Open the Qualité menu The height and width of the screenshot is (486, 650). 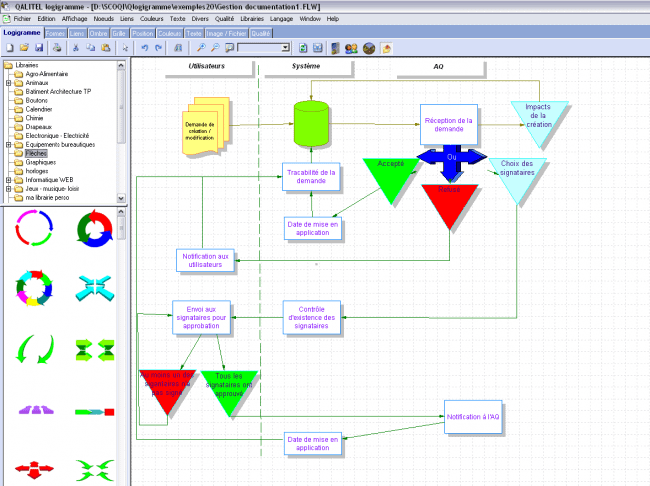[224, 19]
